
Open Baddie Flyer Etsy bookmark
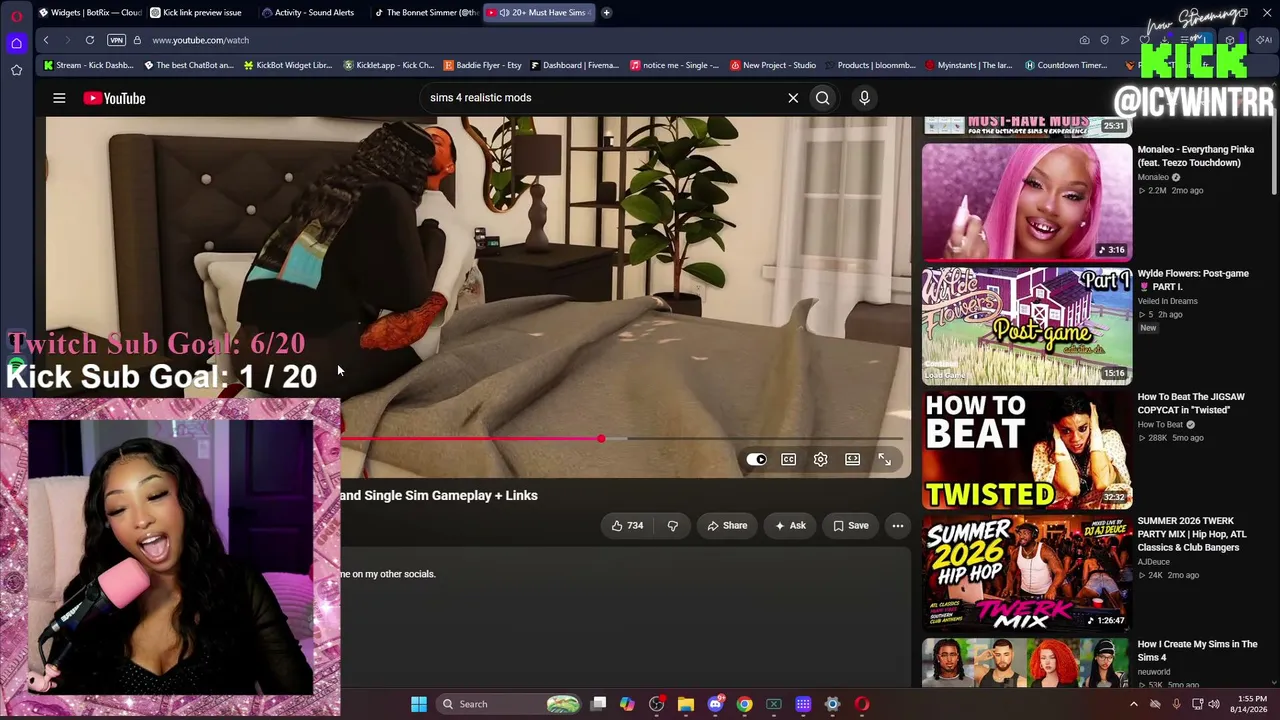[x=483, y=66]
